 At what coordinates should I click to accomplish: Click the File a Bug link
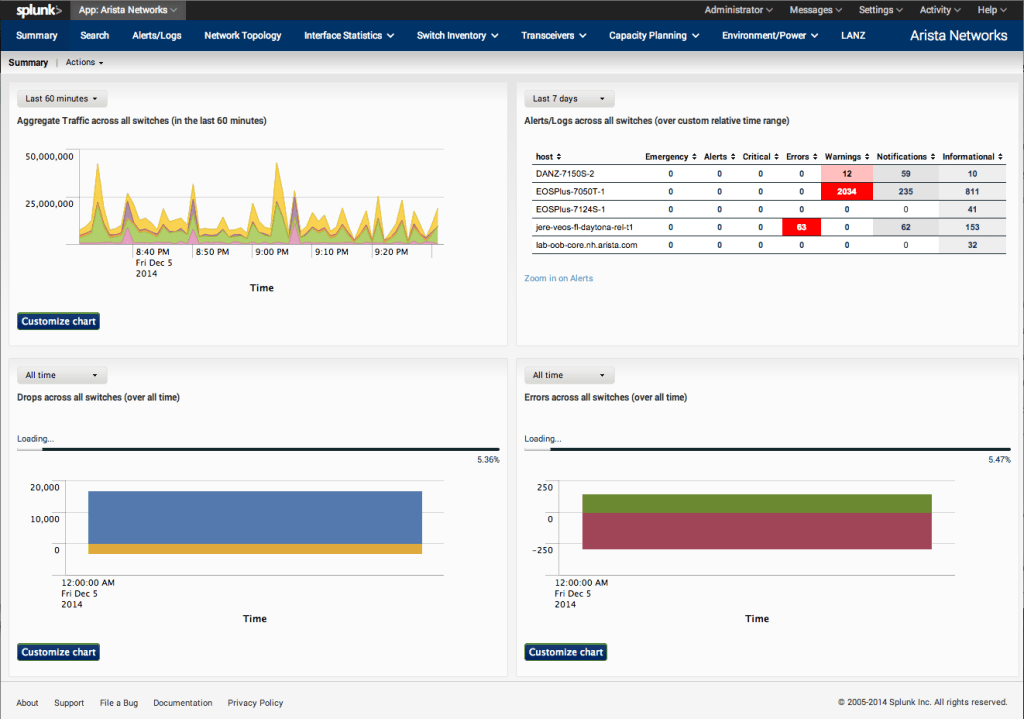tap(119, 703)
